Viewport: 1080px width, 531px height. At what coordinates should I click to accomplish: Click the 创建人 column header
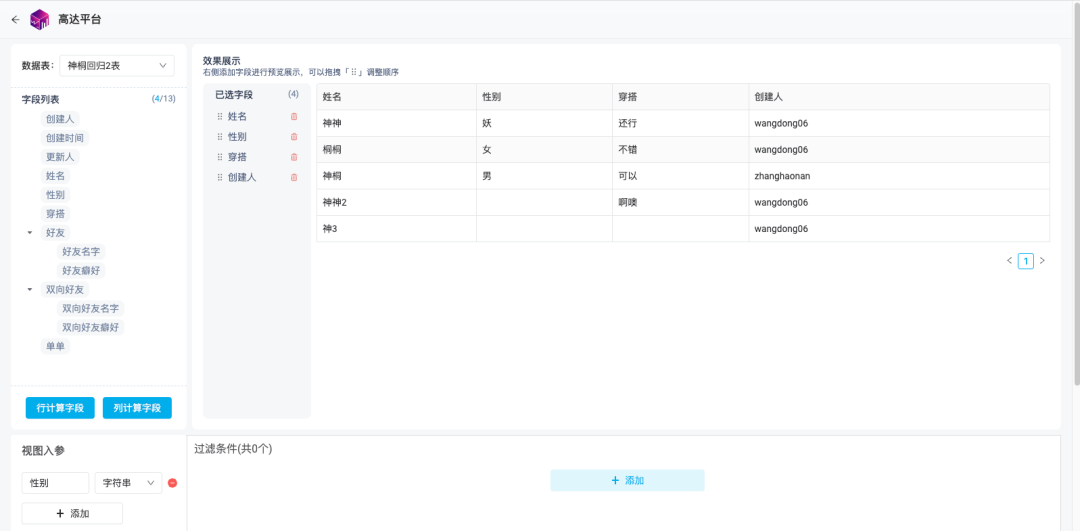899,97
